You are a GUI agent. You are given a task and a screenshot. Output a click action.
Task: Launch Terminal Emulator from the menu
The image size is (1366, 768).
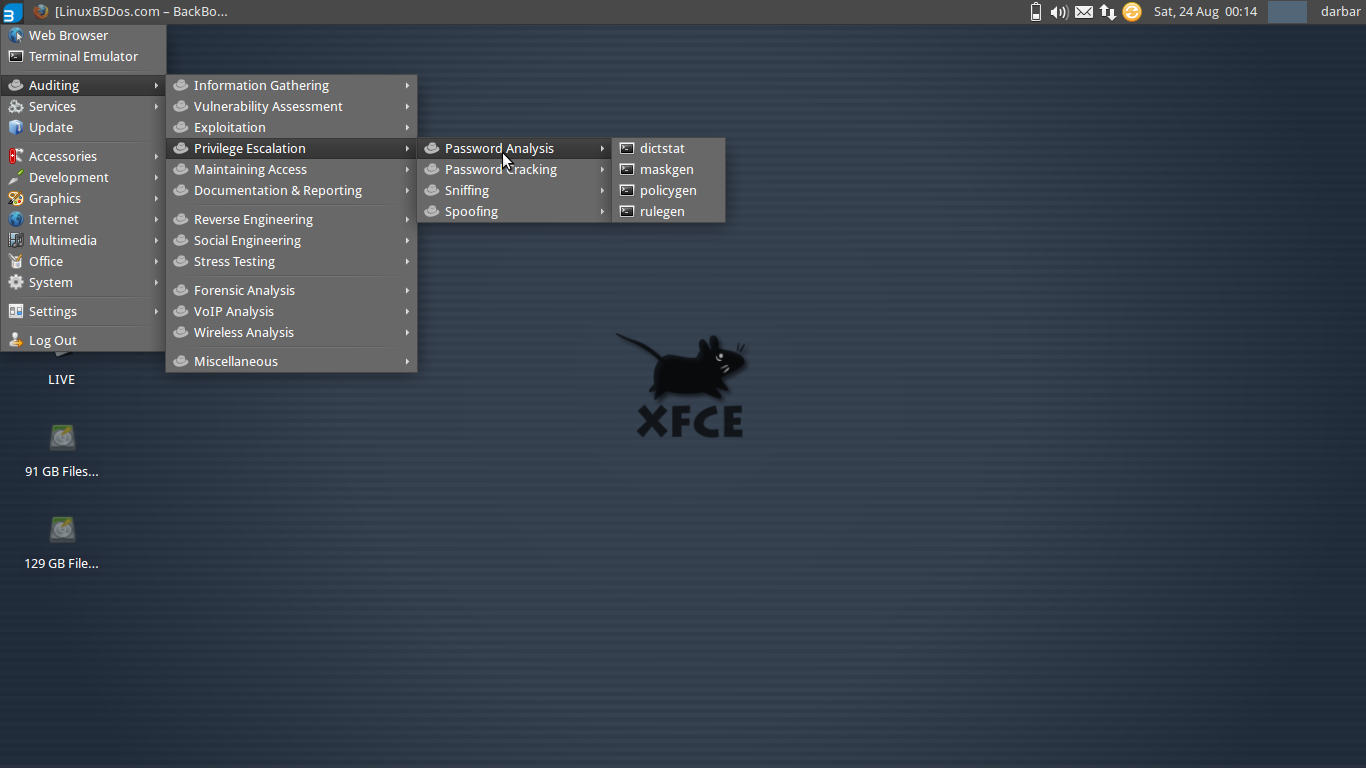[83, 56]
